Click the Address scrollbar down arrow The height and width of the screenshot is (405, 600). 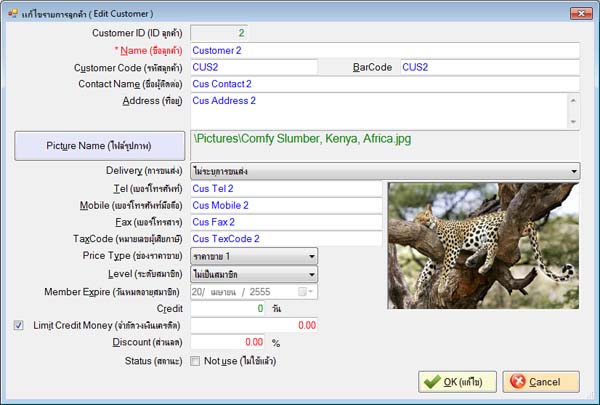573,122
